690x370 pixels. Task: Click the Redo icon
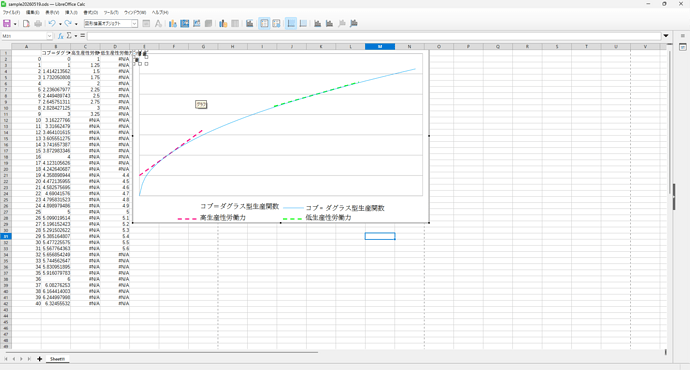[x=68, y=24]
